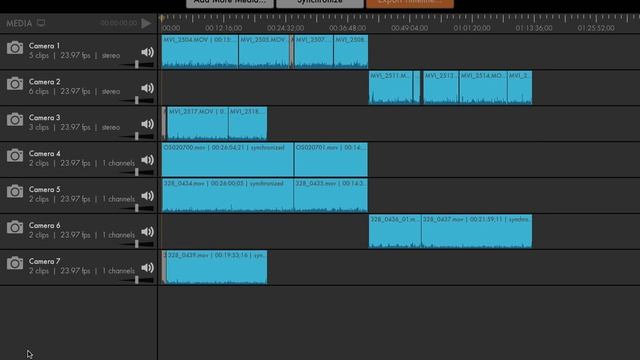Mute Camera 1 audio speaker
Viewport: 640px width, 360px height.
point(147,52)
